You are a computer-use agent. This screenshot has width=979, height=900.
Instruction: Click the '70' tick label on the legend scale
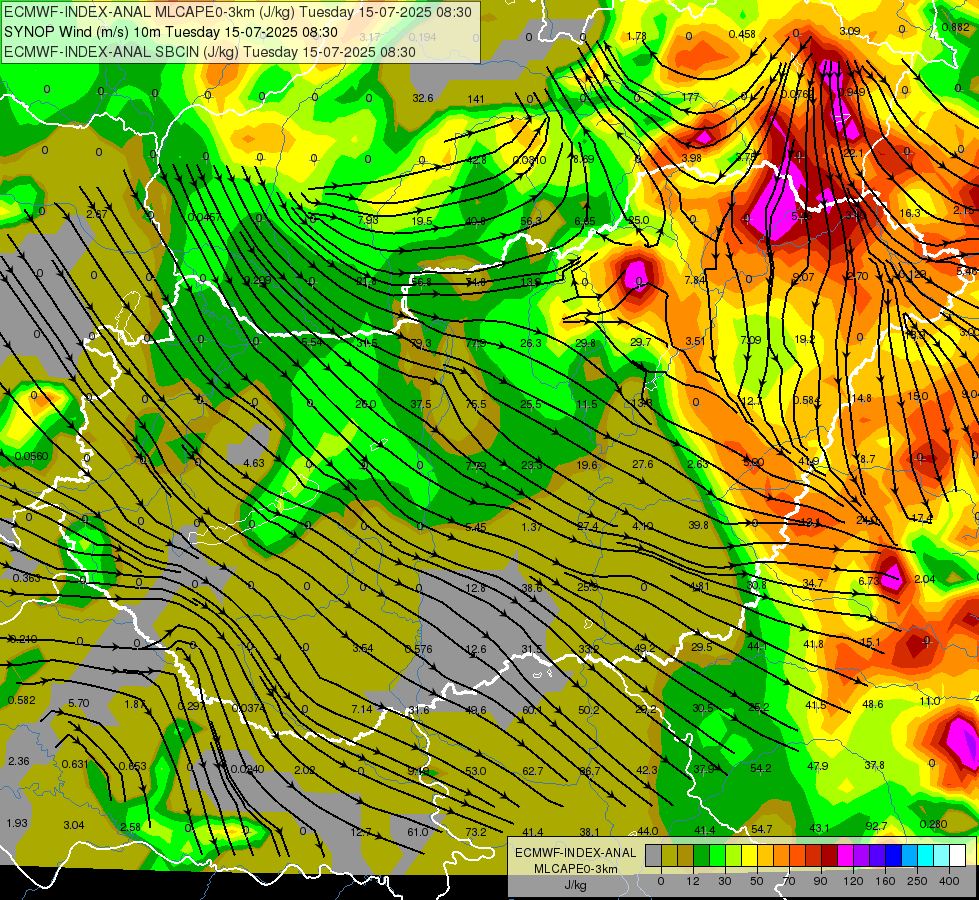tap(789, 881)
